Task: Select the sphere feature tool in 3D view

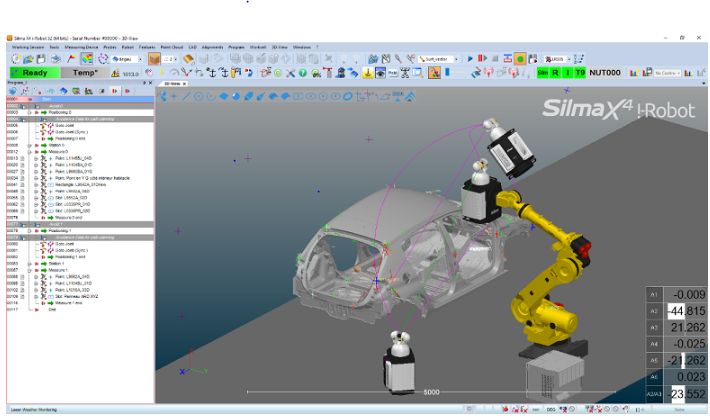Action: [236, 96]
